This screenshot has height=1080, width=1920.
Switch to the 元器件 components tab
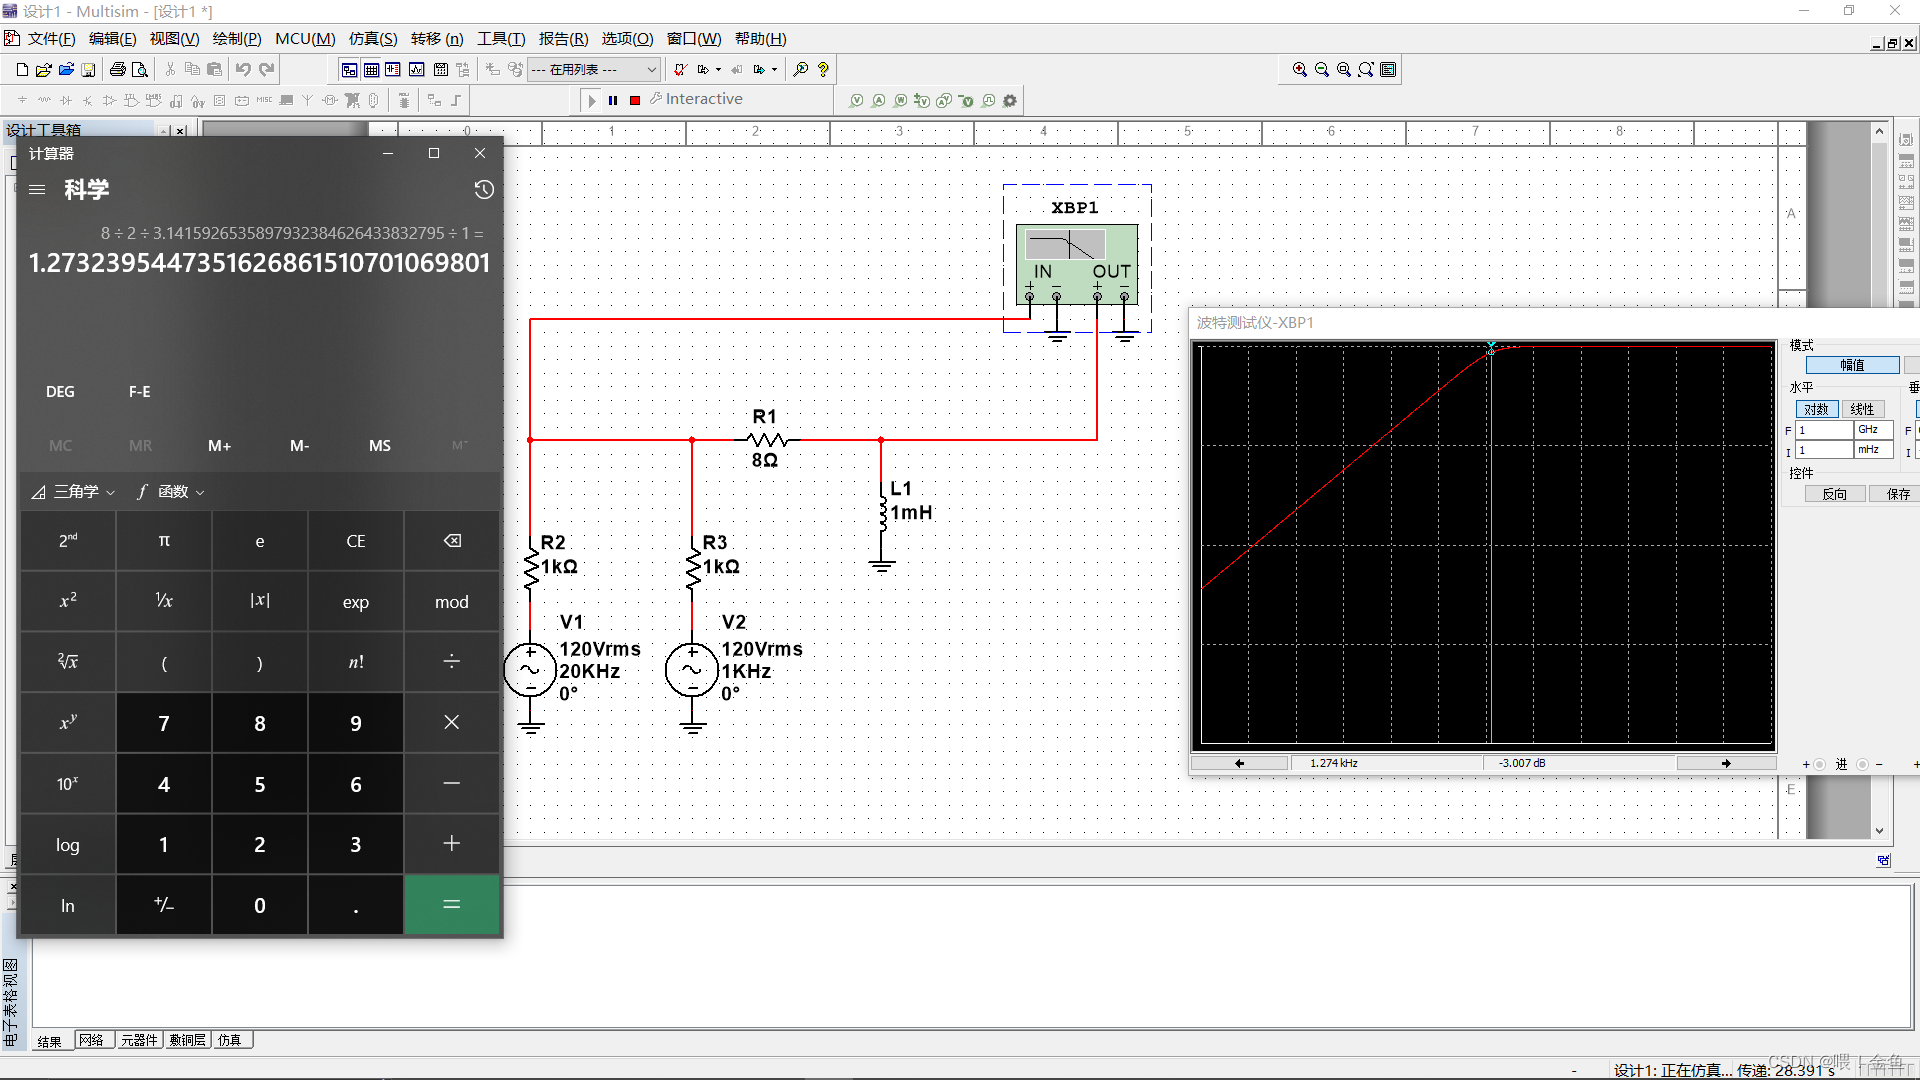139,1040
